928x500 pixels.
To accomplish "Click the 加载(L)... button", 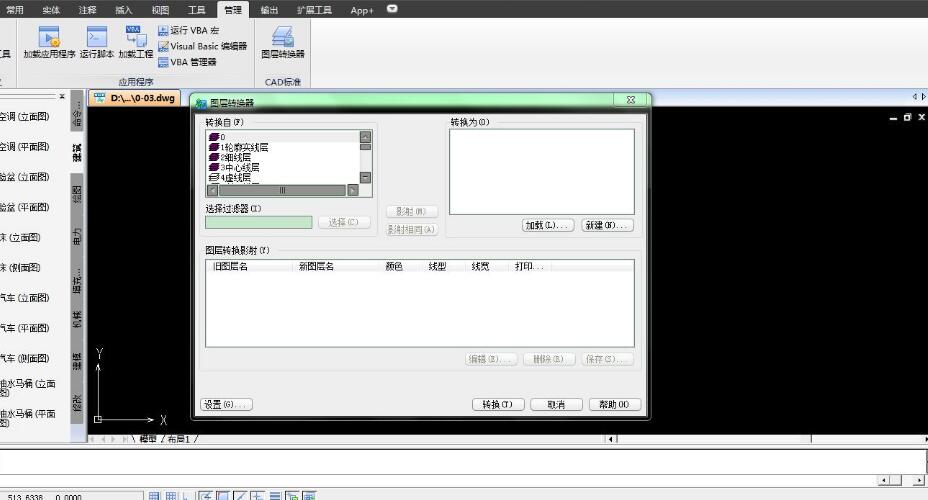I will pyautogui.click(x=547, y=225).
